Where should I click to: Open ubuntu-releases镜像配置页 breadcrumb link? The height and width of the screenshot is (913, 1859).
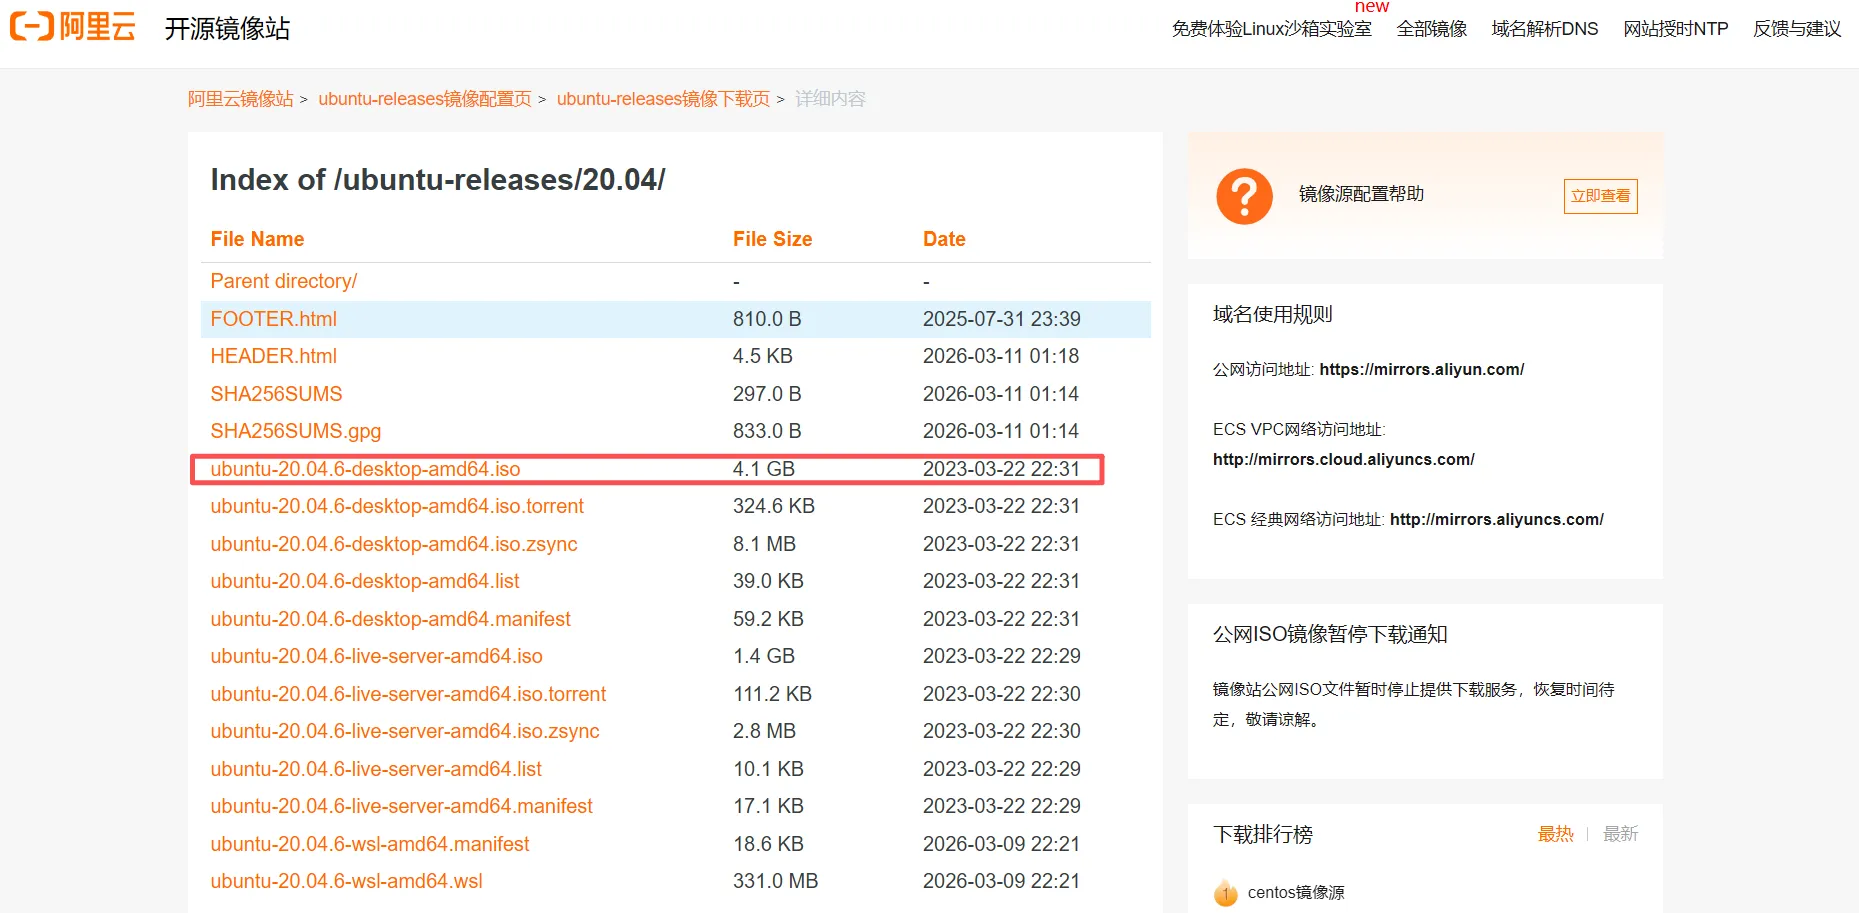click(425, 99)
